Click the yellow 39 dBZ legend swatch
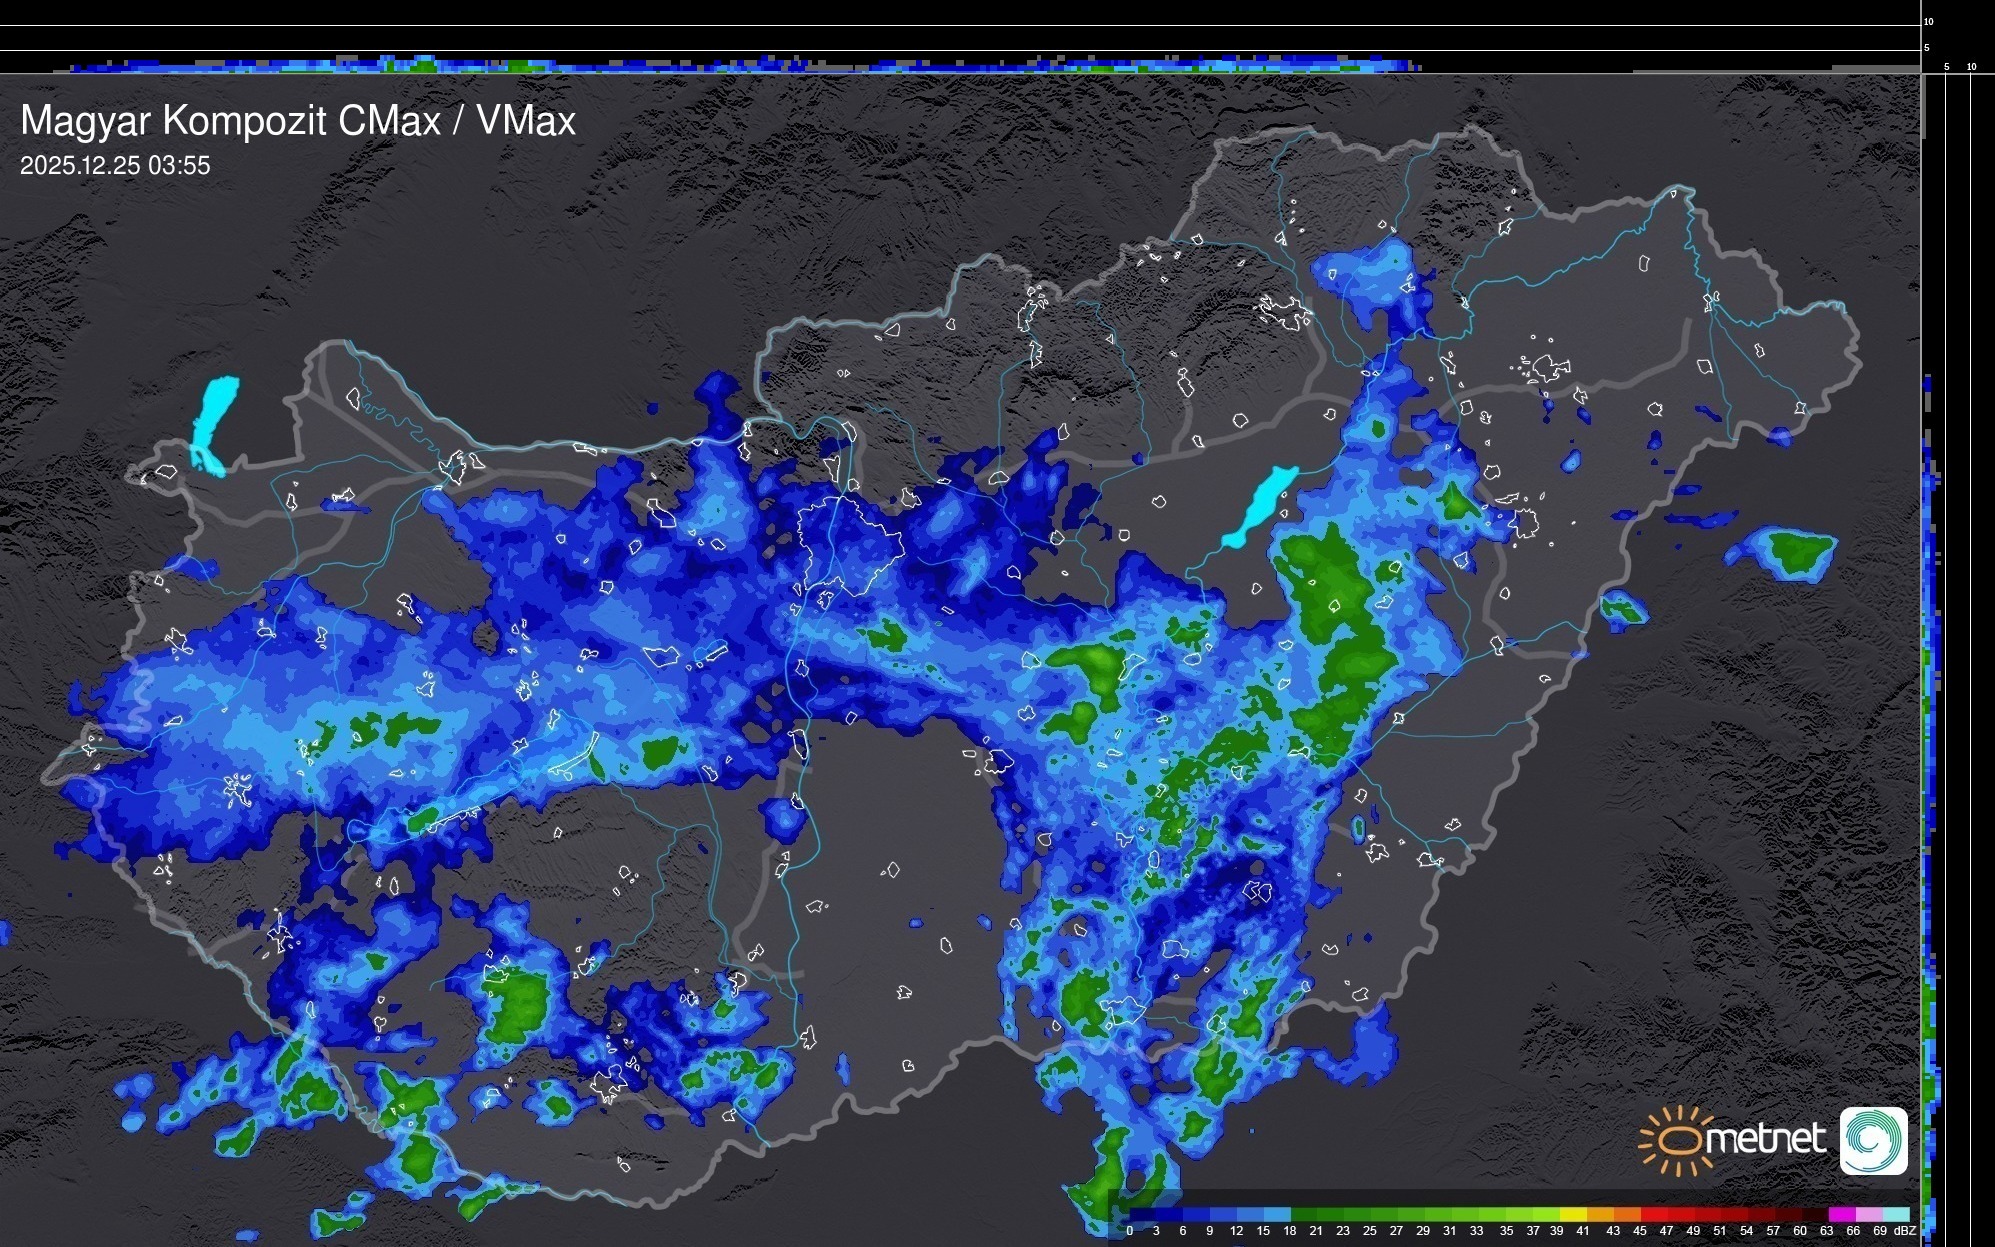Image resolution: width=1995 pixels, height=1247 pixels. point(1573,1214)
